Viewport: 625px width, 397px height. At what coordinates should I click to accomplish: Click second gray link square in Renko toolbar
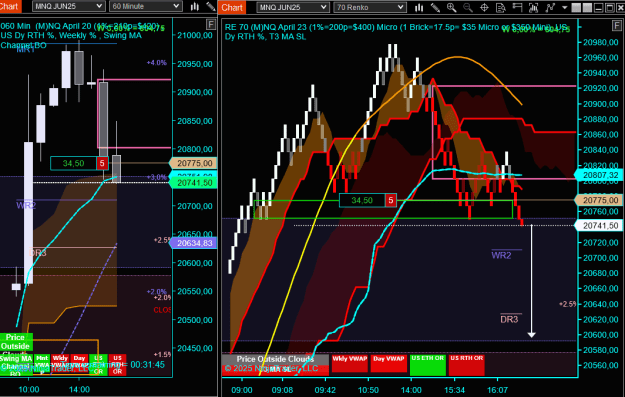click(x=587, y=7)
